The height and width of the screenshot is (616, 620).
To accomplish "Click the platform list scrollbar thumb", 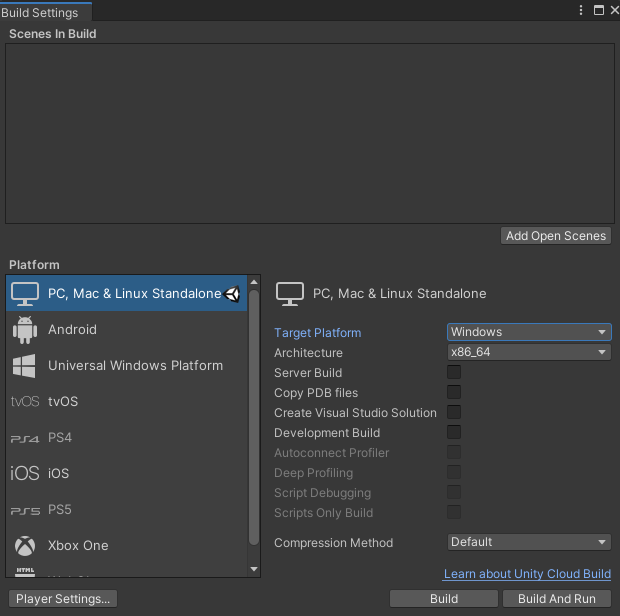I will (x=254, y=418).
